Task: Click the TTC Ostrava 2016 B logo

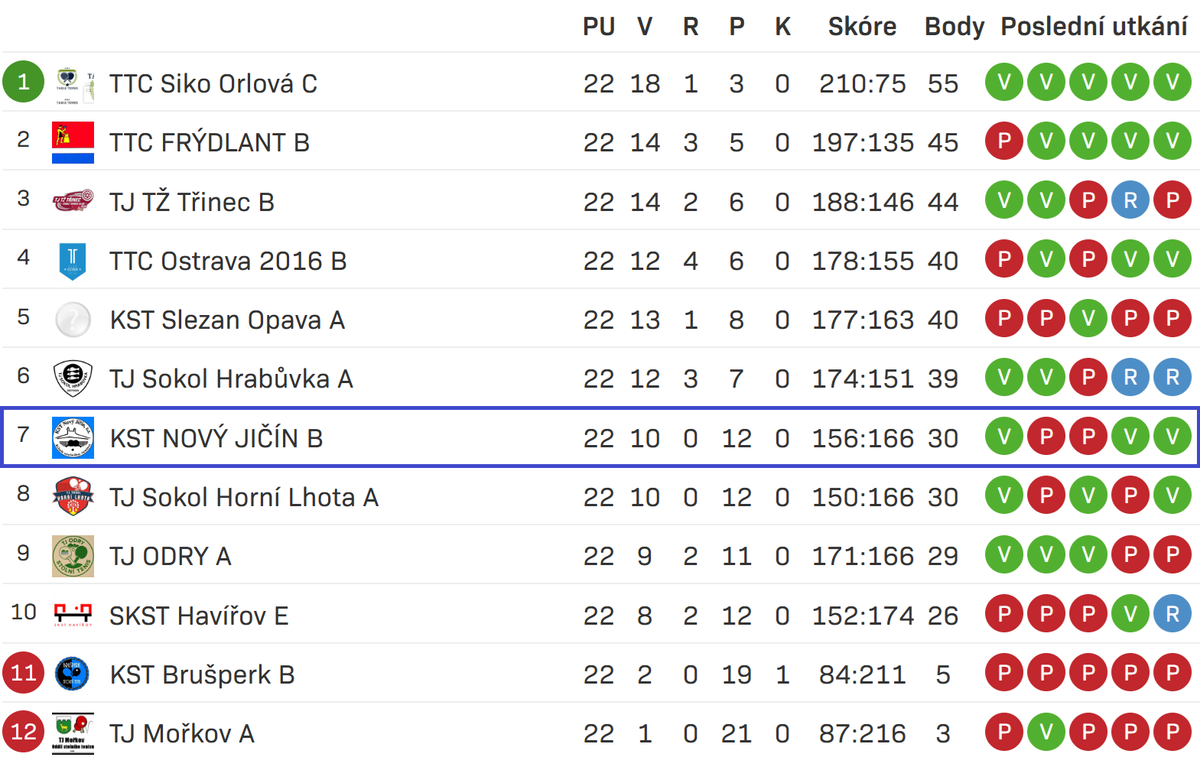Action: tap(73, 261)
